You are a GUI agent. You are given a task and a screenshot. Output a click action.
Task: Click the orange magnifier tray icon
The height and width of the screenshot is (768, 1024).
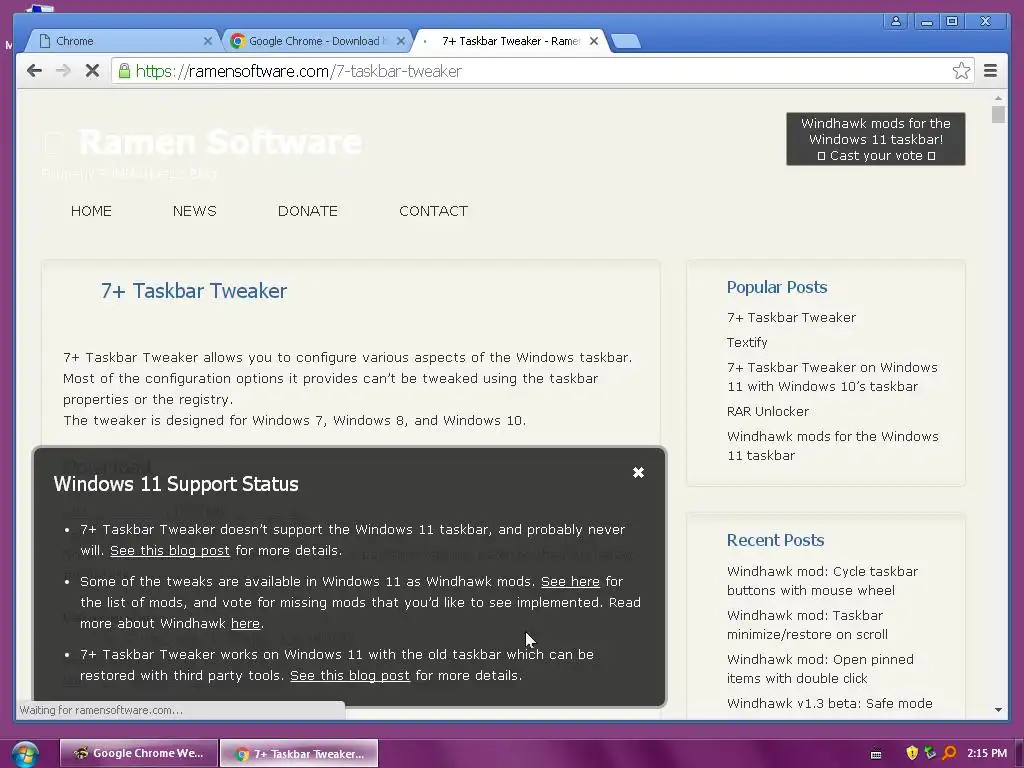point(949,753)
